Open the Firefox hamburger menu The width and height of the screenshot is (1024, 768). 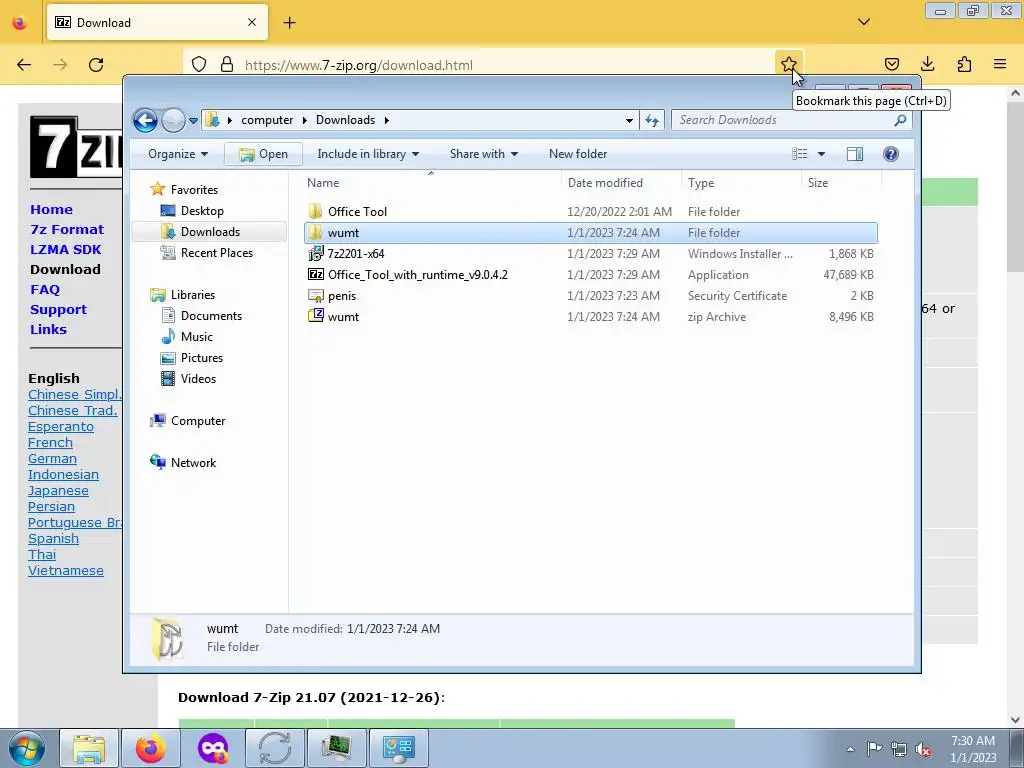(1000, 64)
